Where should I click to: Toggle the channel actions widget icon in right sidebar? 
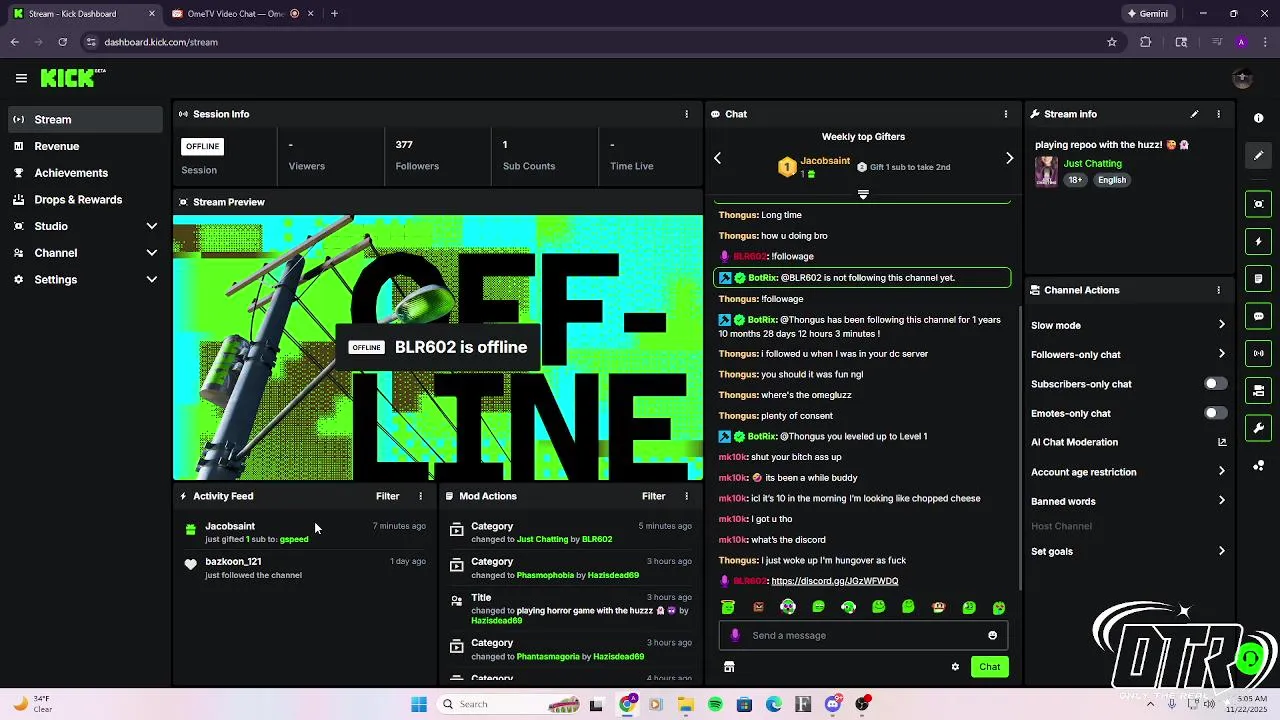click(1258, 390)
